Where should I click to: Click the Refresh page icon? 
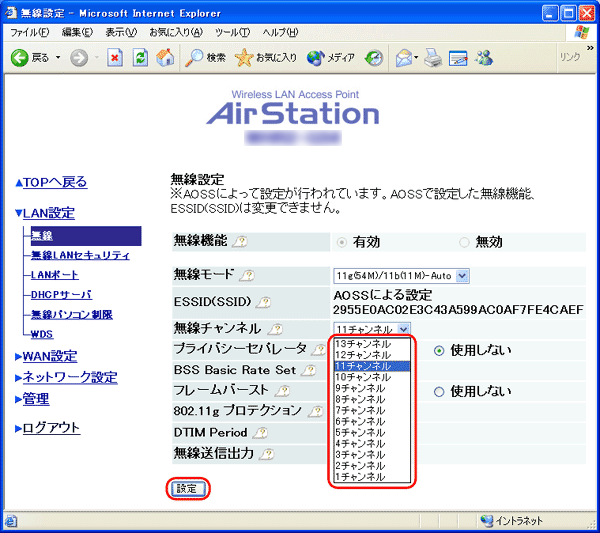coord(140,58)
